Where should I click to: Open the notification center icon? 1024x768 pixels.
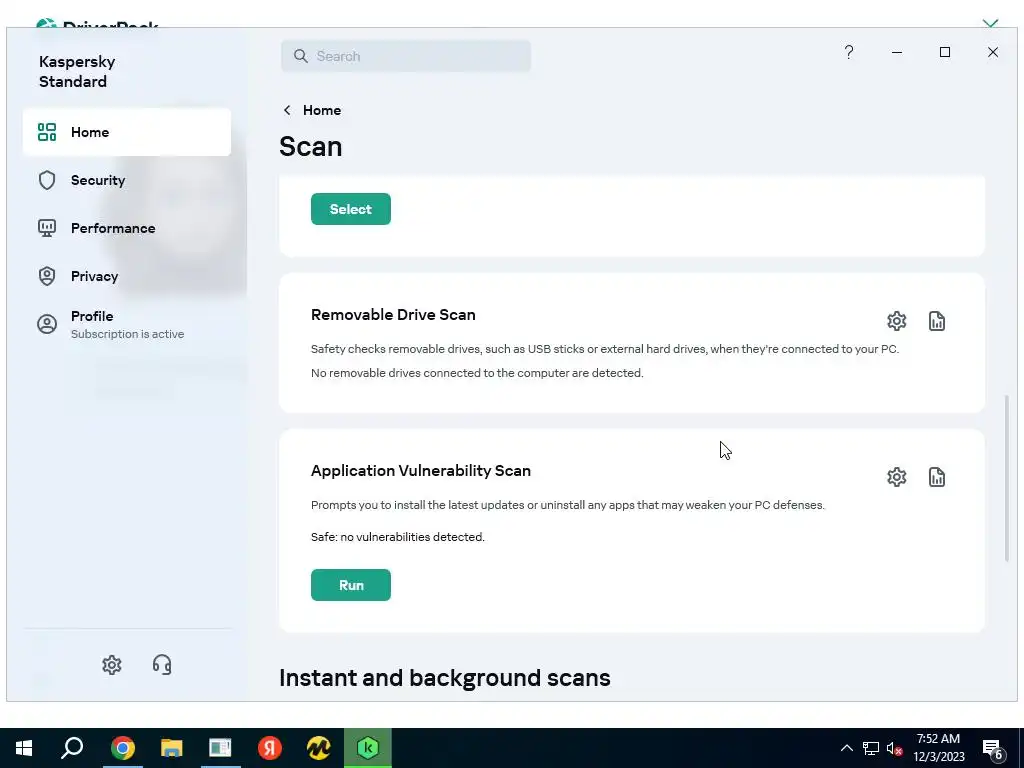tap(993, 749)
